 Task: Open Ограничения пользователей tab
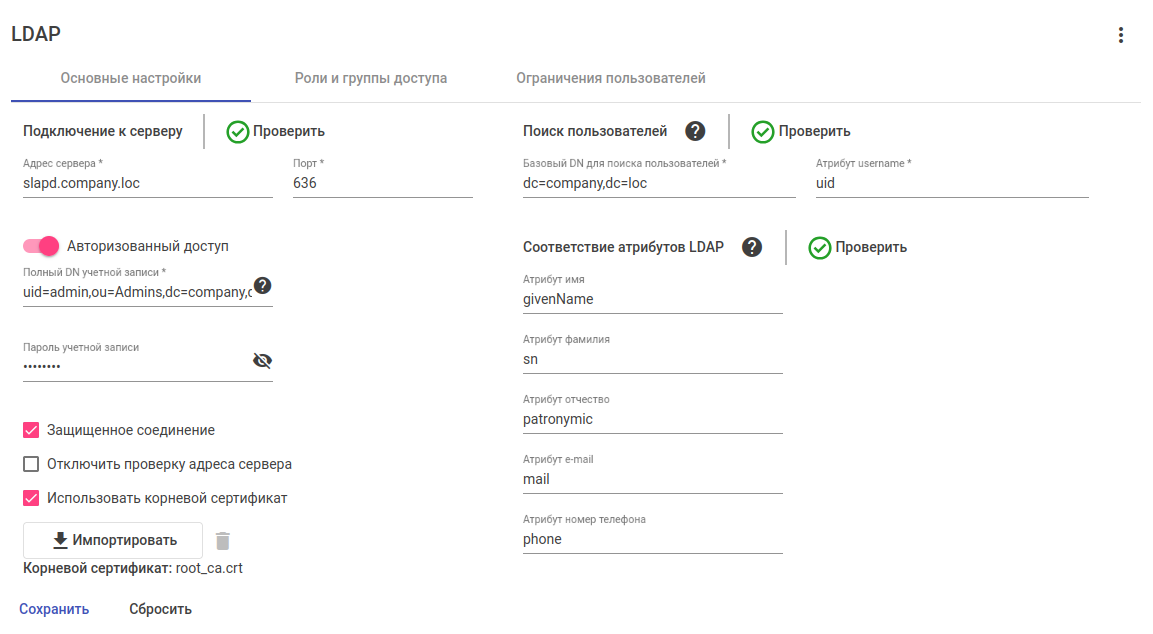point(611,78)
